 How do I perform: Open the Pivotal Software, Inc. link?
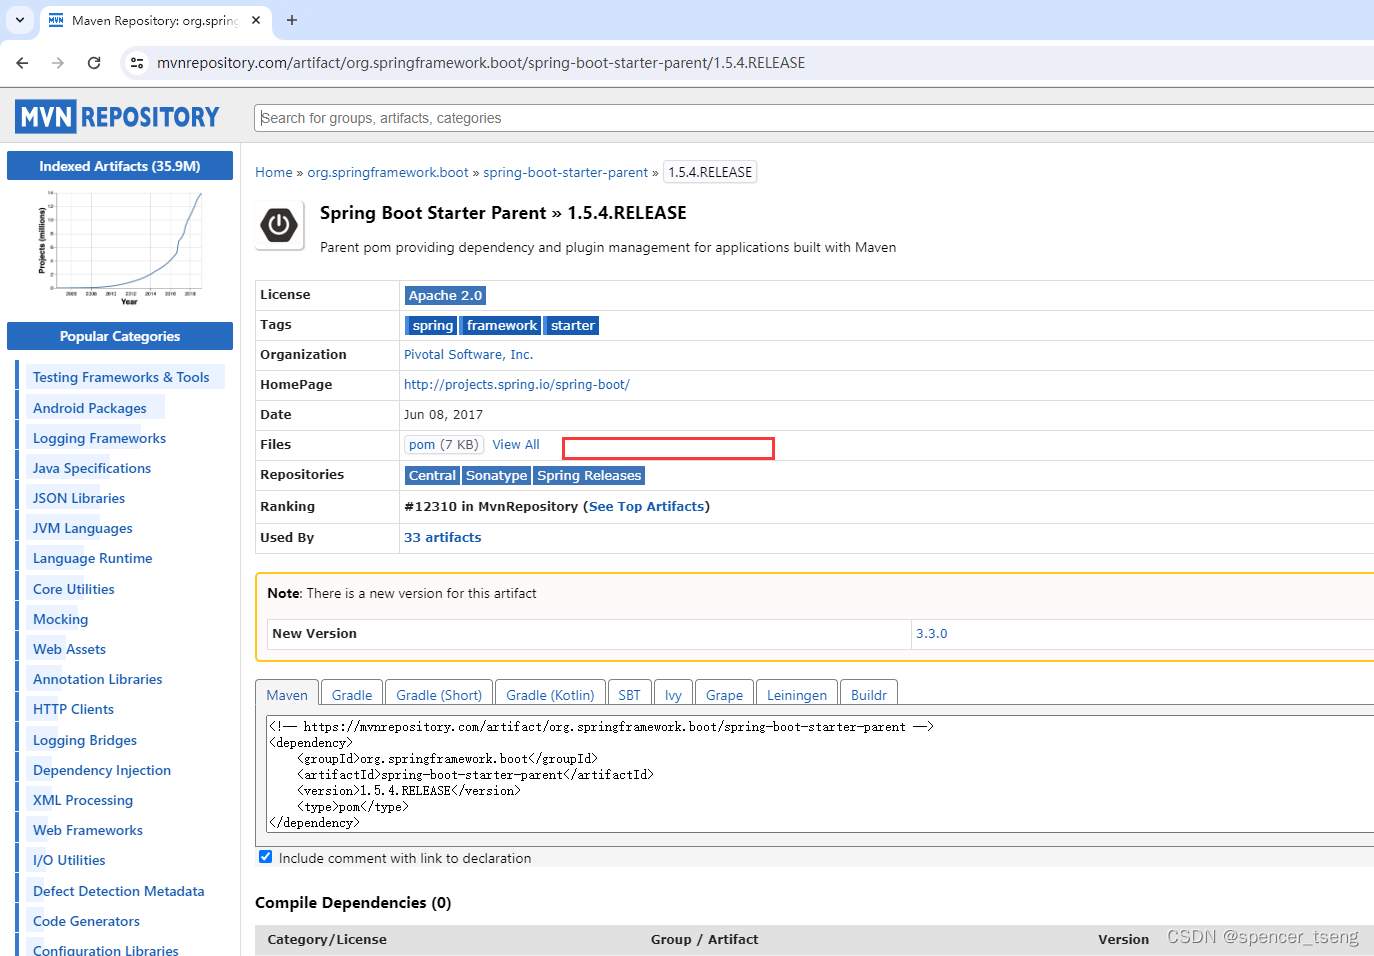tap(468, 355)
